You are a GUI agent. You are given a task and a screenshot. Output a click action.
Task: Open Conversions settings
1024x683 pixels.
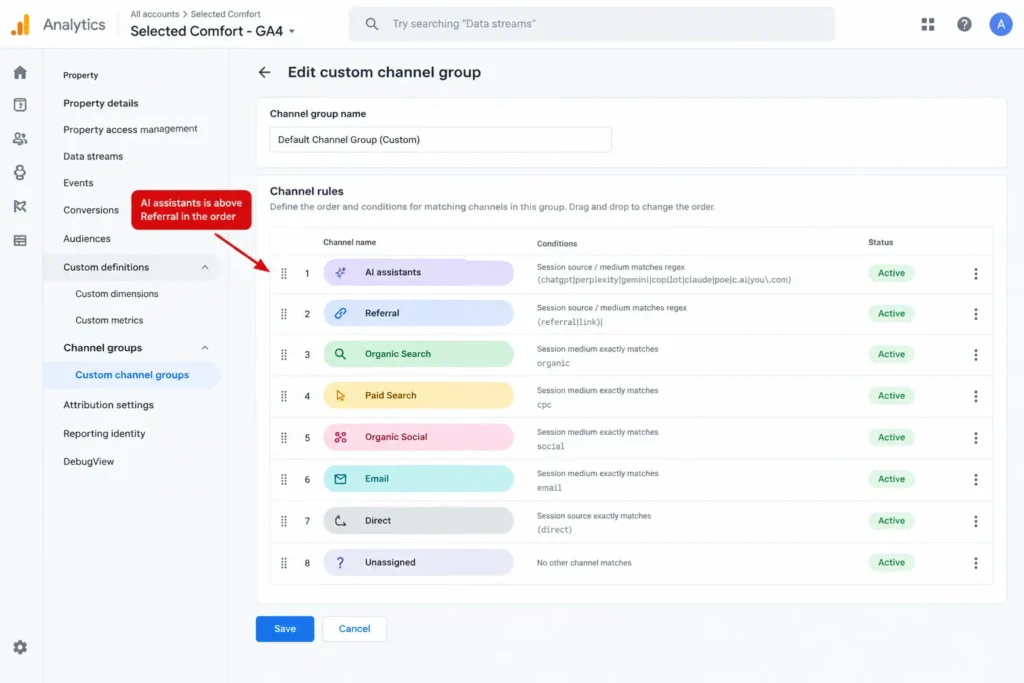click(x=91, y=210)
